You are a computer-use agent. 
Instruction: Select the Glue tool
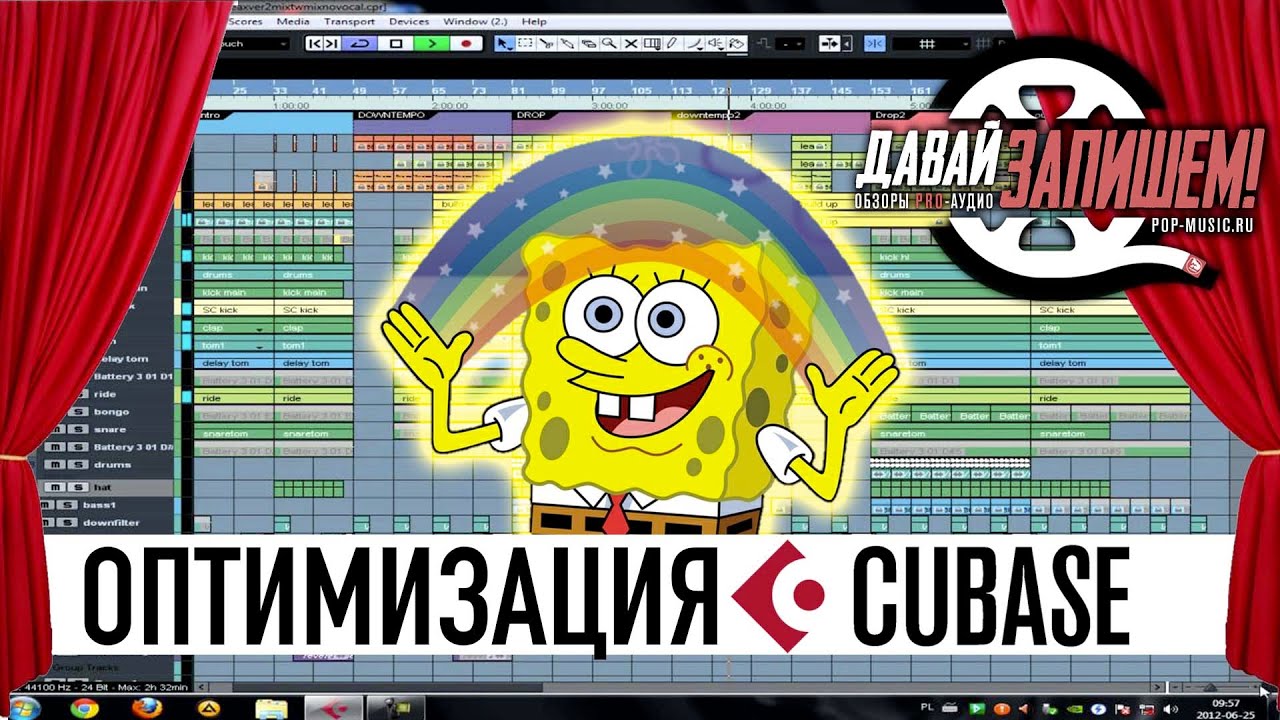click(567, 43)
